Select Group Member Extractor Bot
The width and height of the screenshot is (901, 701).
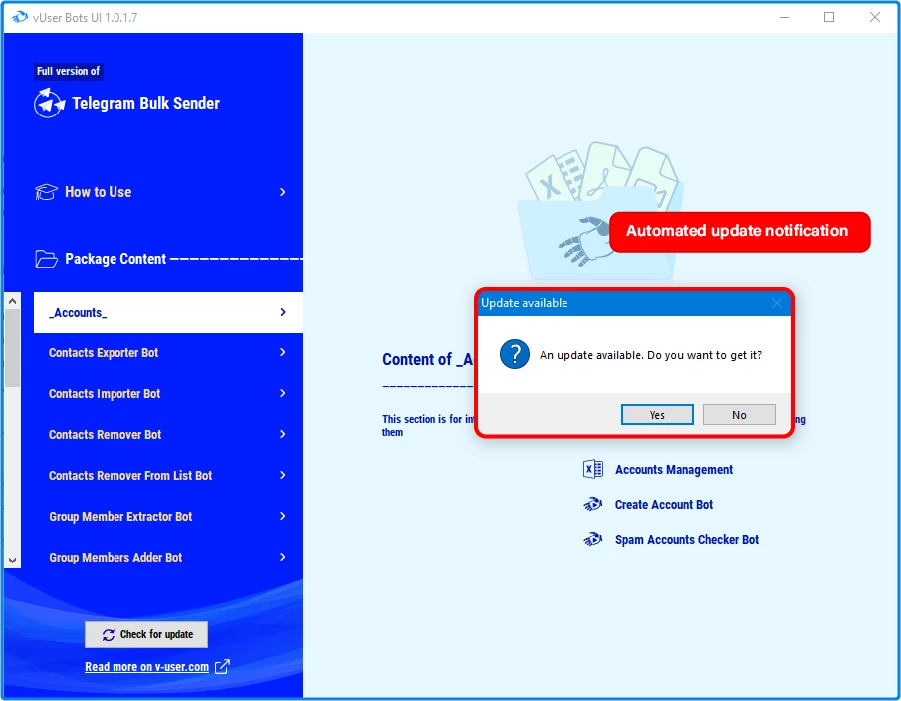168,516
